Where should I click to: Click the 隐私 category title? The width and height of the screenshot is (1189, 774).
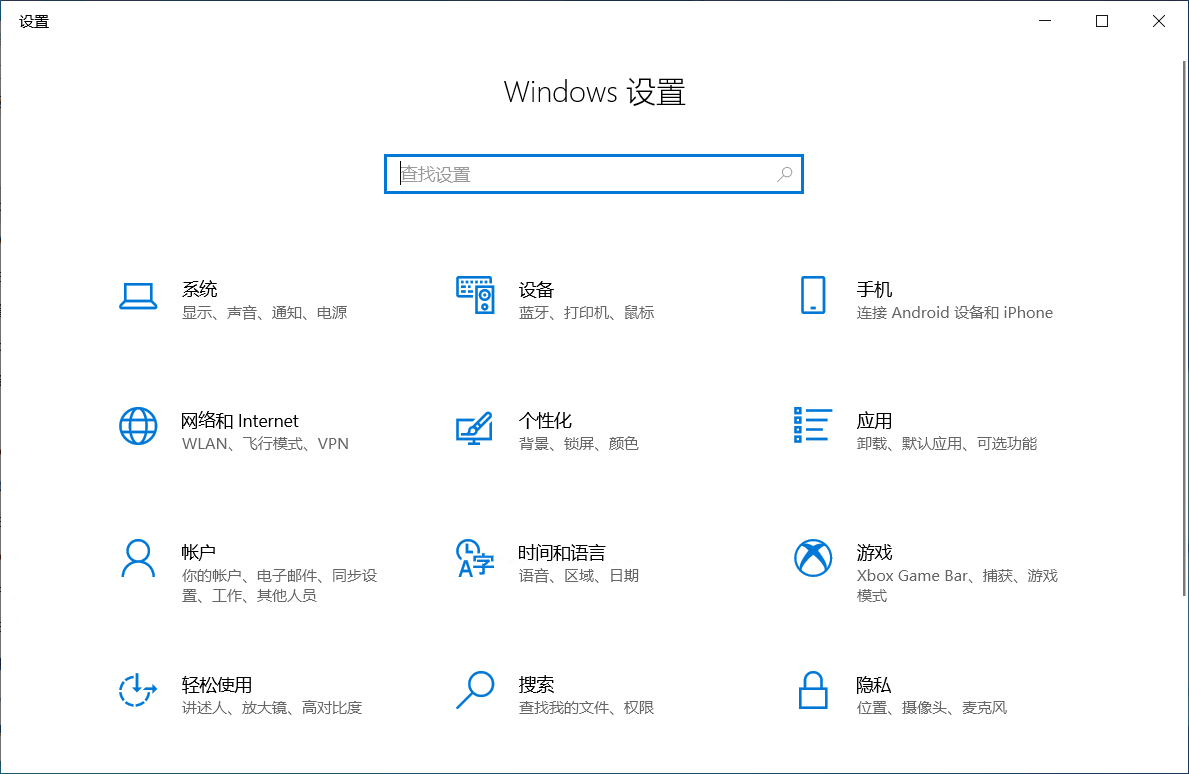874,685
